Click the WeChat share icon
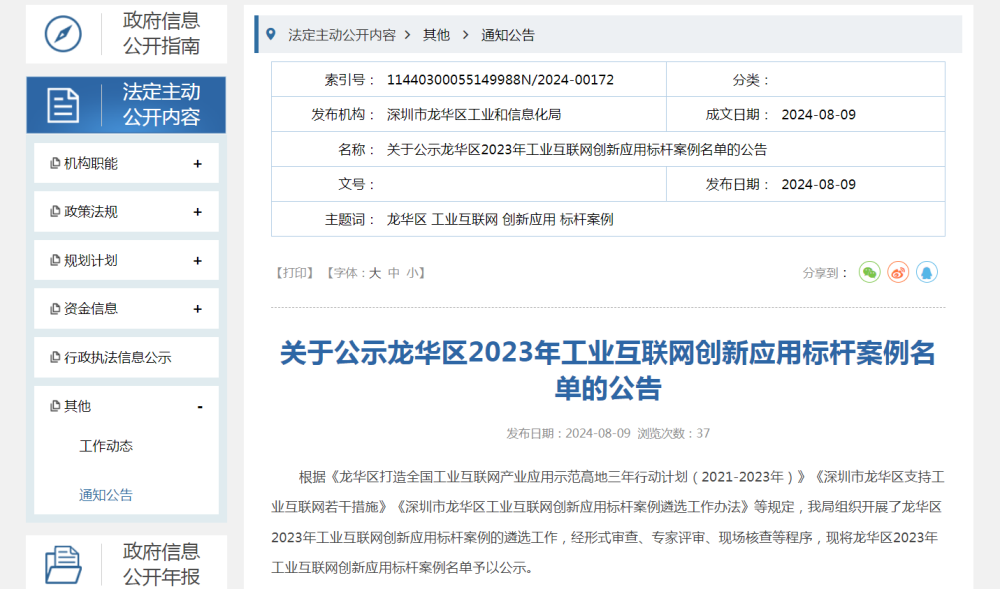Screen dimensions: 1000x589 (x=870, y=272)
